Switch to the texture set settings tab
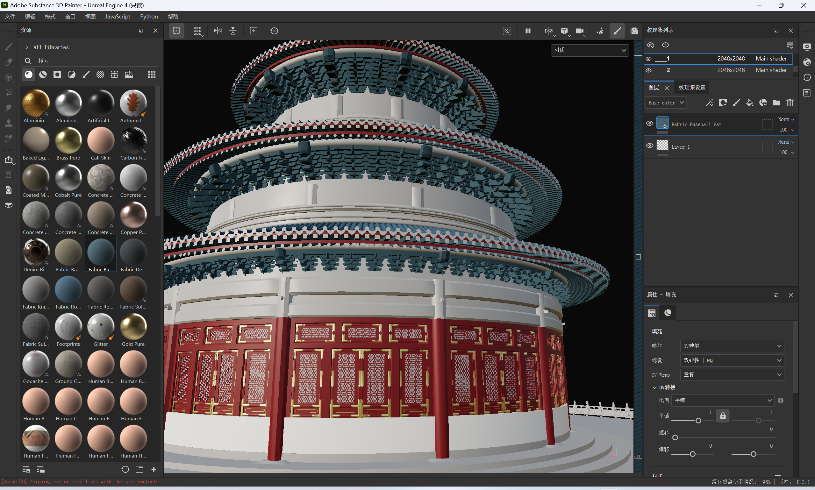815x490 pixels. [x=692, y=87]
